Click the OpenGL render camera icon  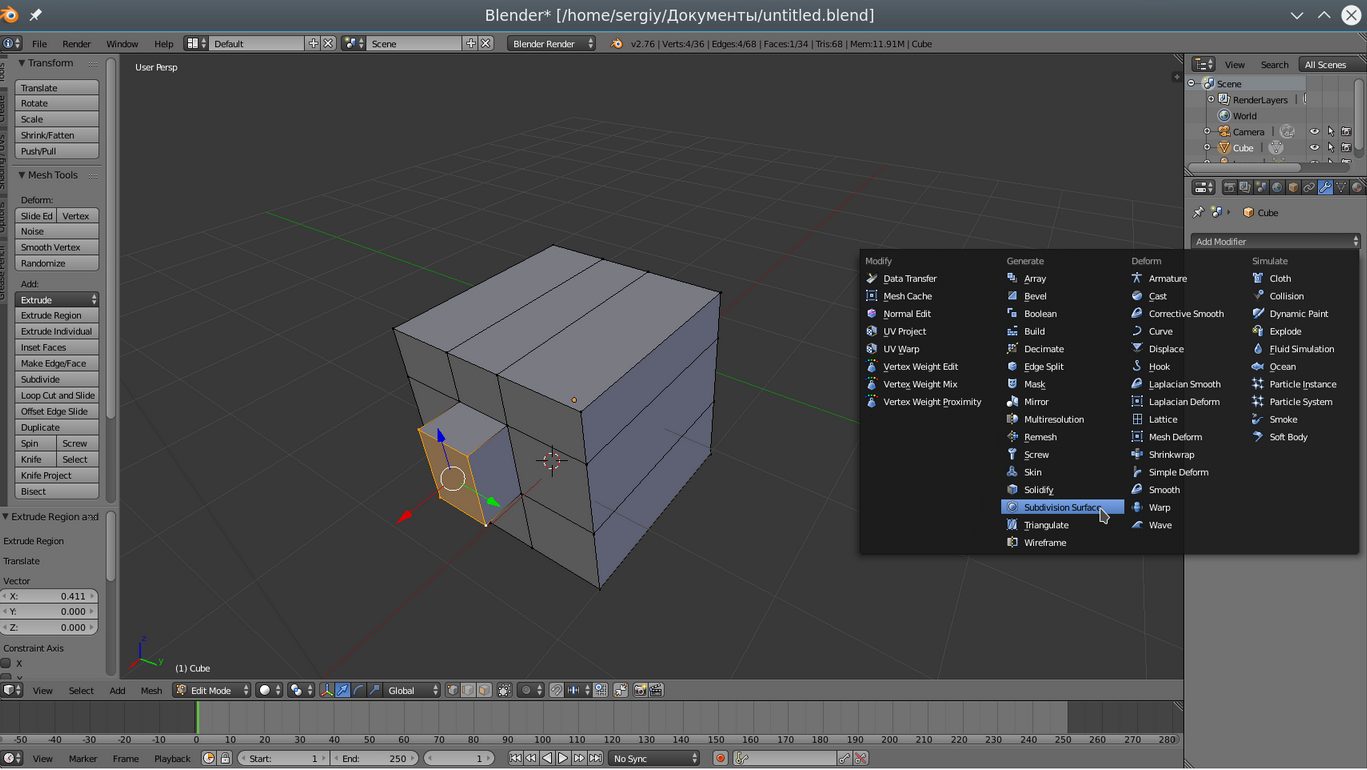(x=640, y=690)
